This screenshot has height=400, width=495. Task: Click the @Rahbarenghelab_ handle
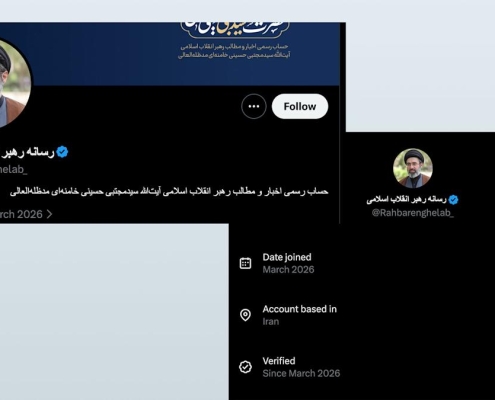click(413, 213)
